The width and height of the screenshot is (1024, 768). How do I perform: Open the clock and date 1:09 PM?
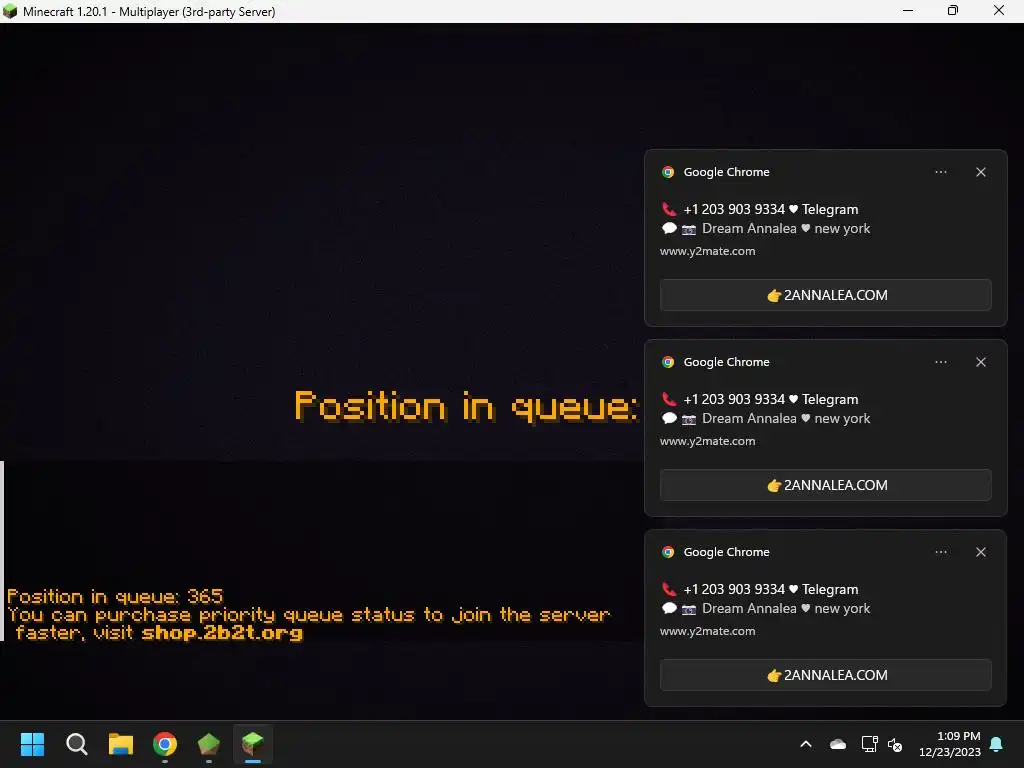point(950,744)
